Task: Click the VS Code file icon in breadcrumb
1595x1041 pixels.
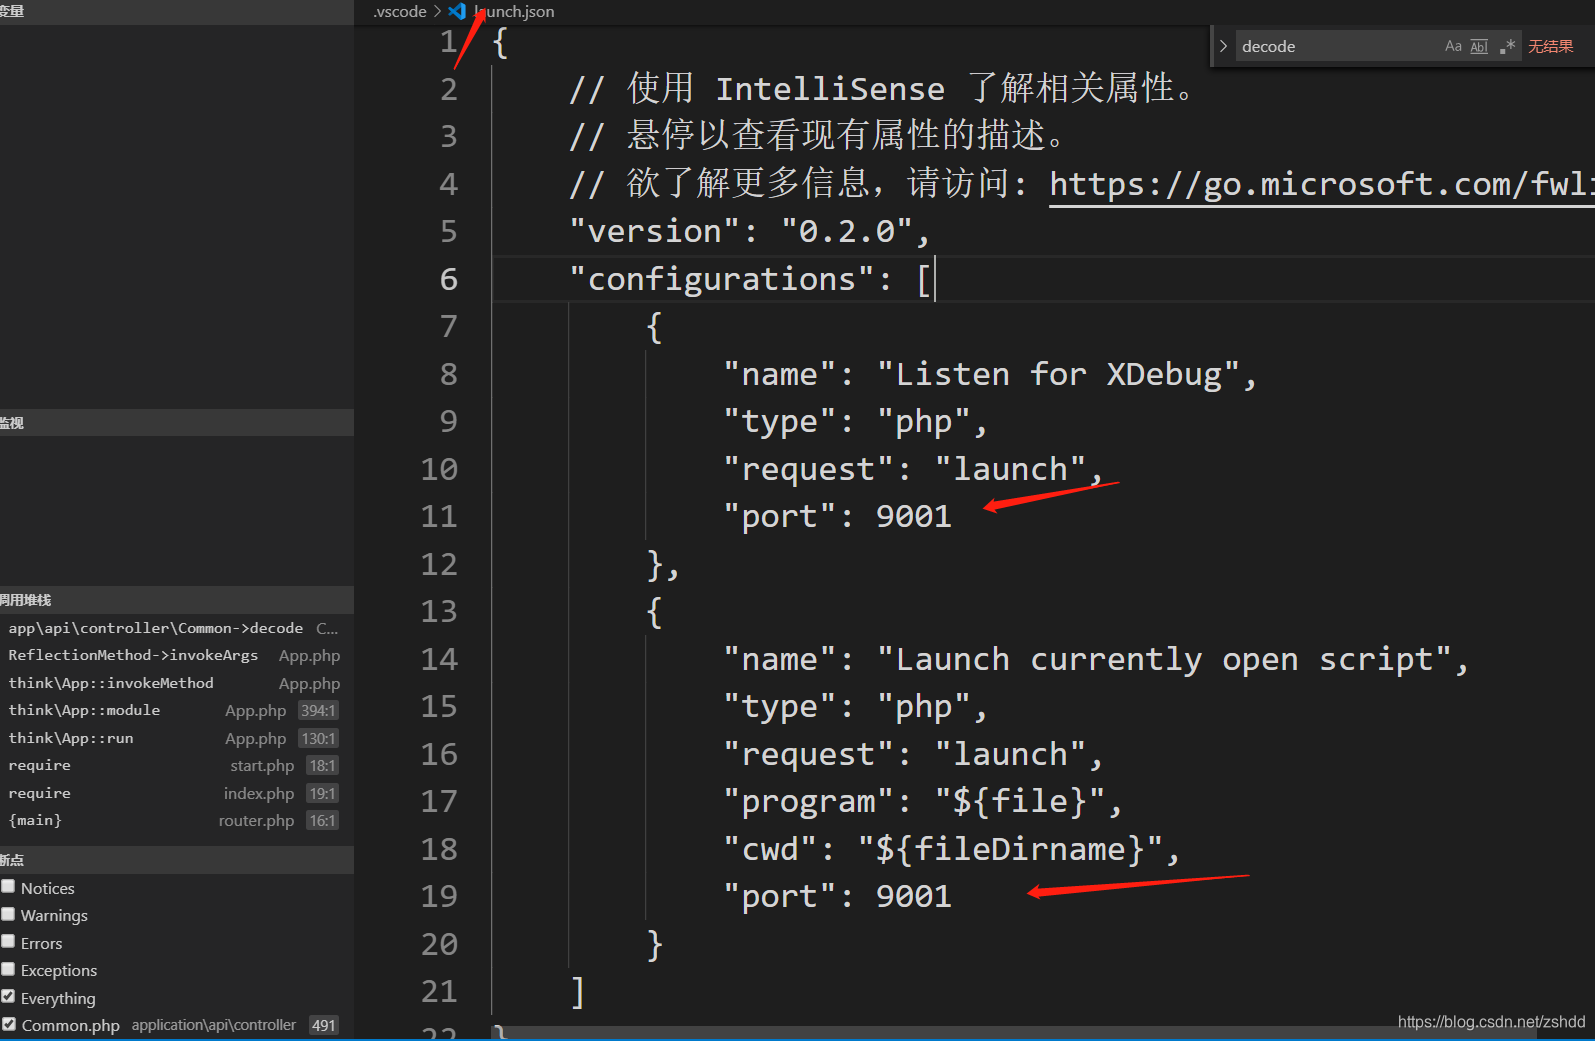Action: (457, 11)
